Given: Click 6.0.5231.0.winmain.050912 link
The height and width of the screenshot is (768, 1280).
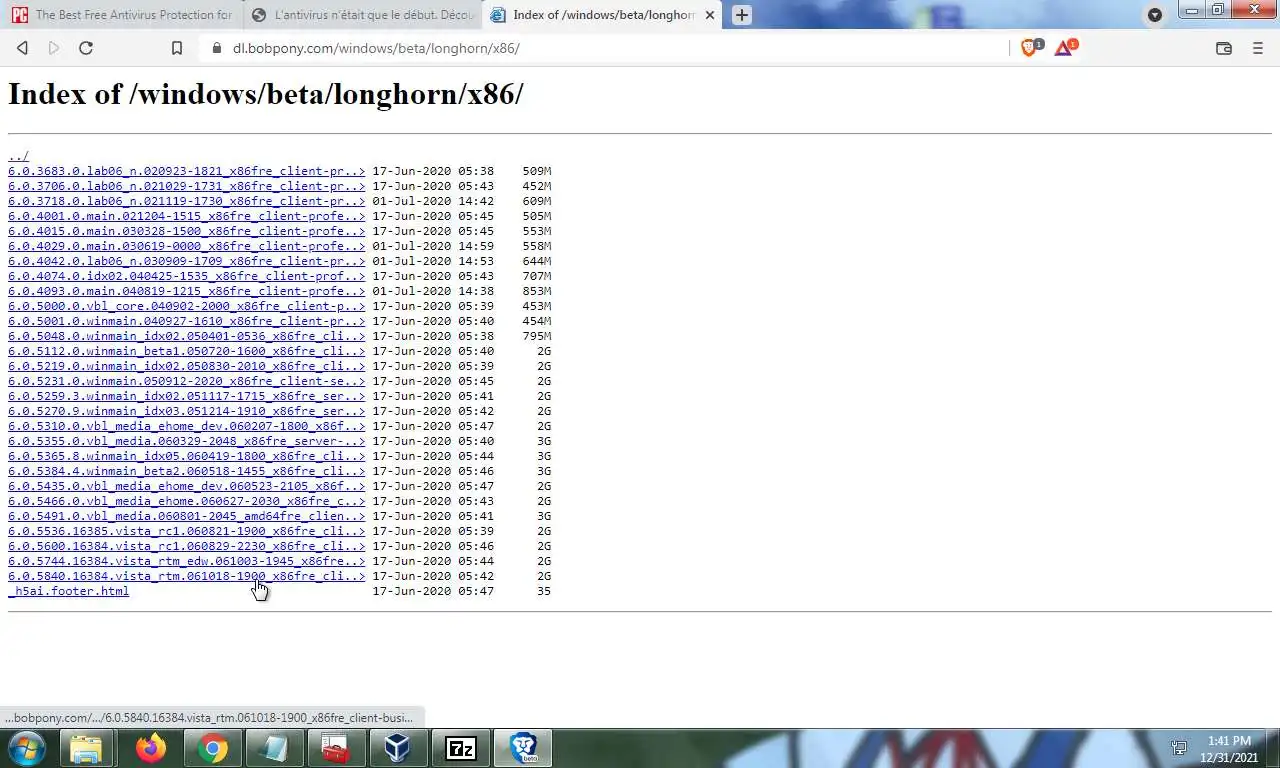Looking at the screenshot, I should (x=187, y=381).
